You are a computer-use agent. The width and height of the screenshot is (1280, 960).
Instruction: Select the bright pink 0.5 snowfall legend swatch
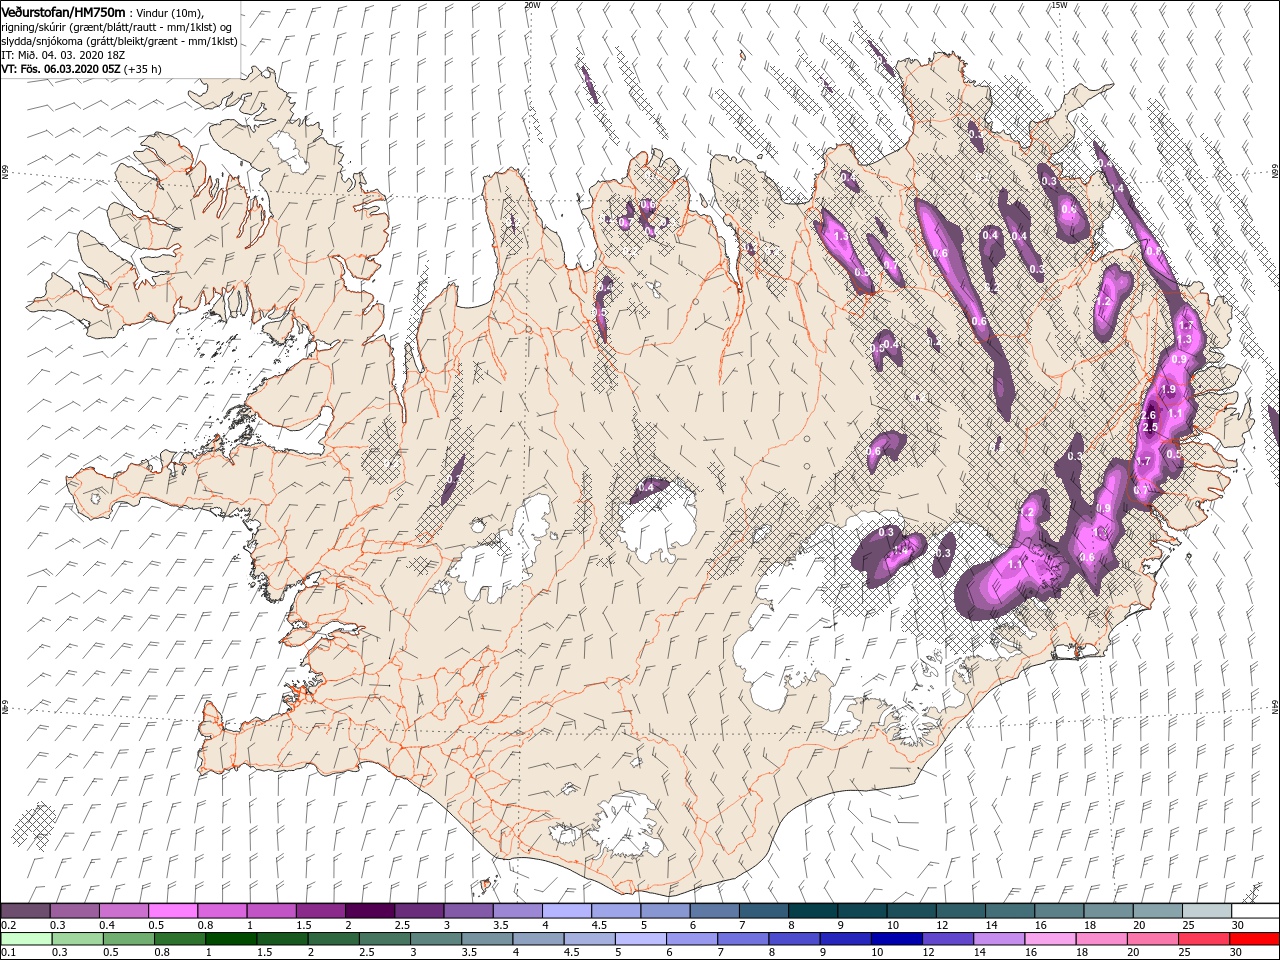172,911
